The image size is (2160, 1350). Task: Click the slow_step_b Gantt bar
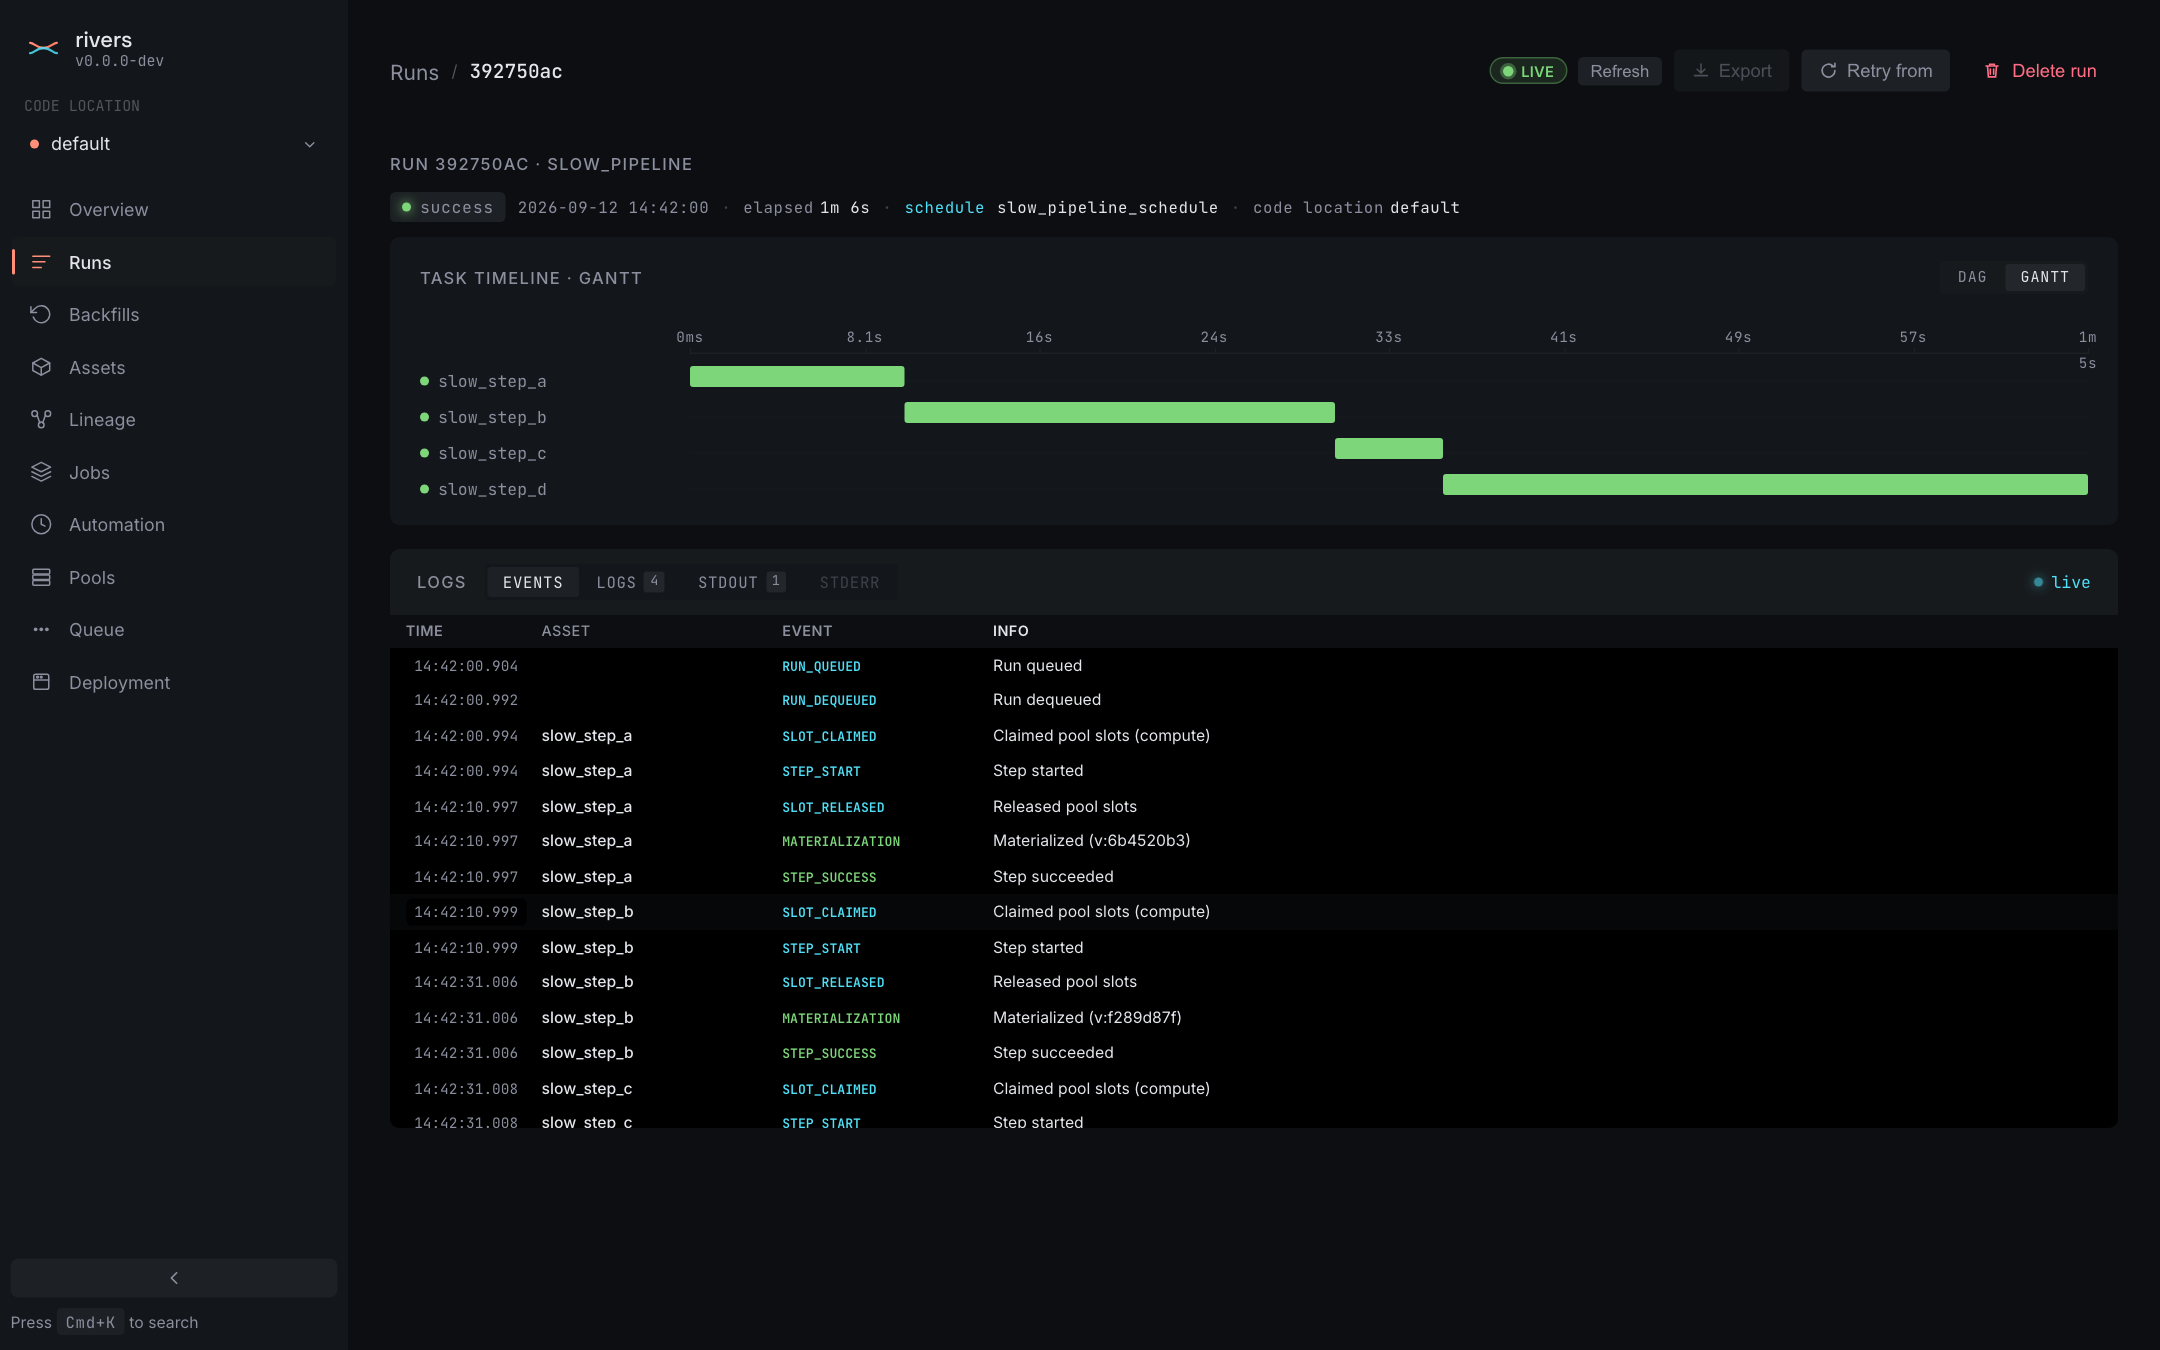click(x=1119, y=413)
